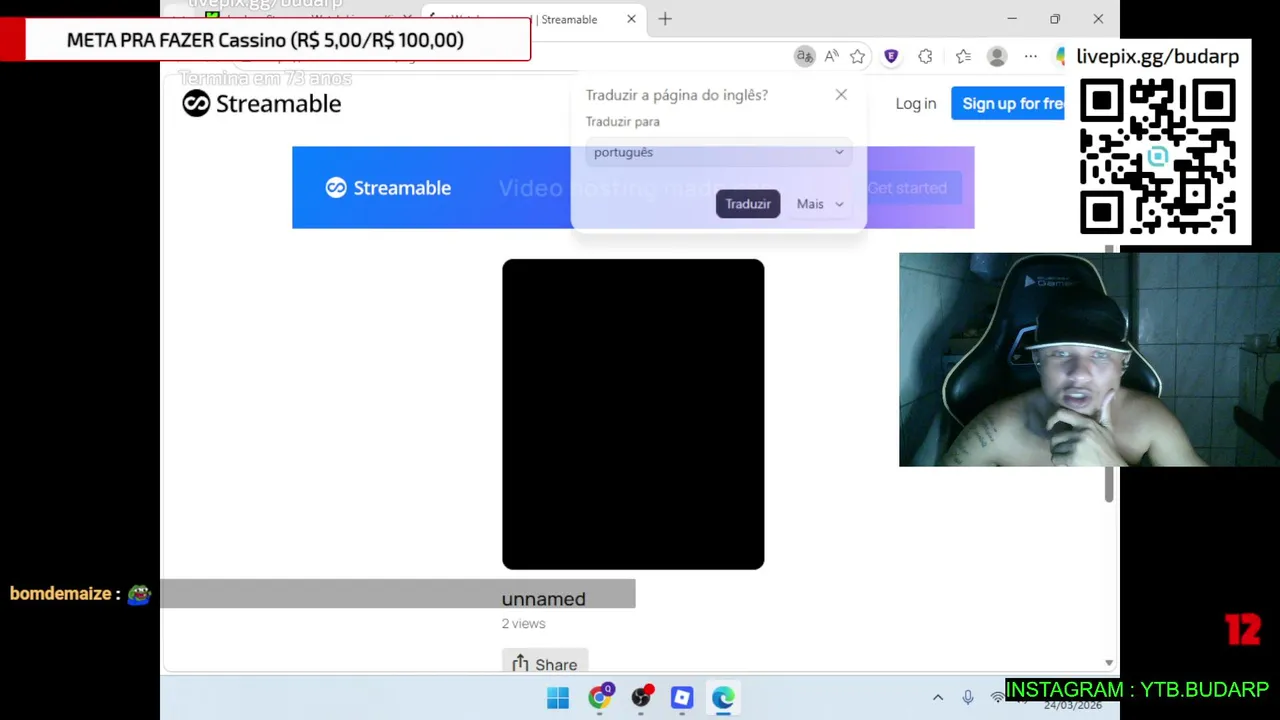Click the black video player area
The height and width of the screenshot is (720, 1280).
point(633,414)
